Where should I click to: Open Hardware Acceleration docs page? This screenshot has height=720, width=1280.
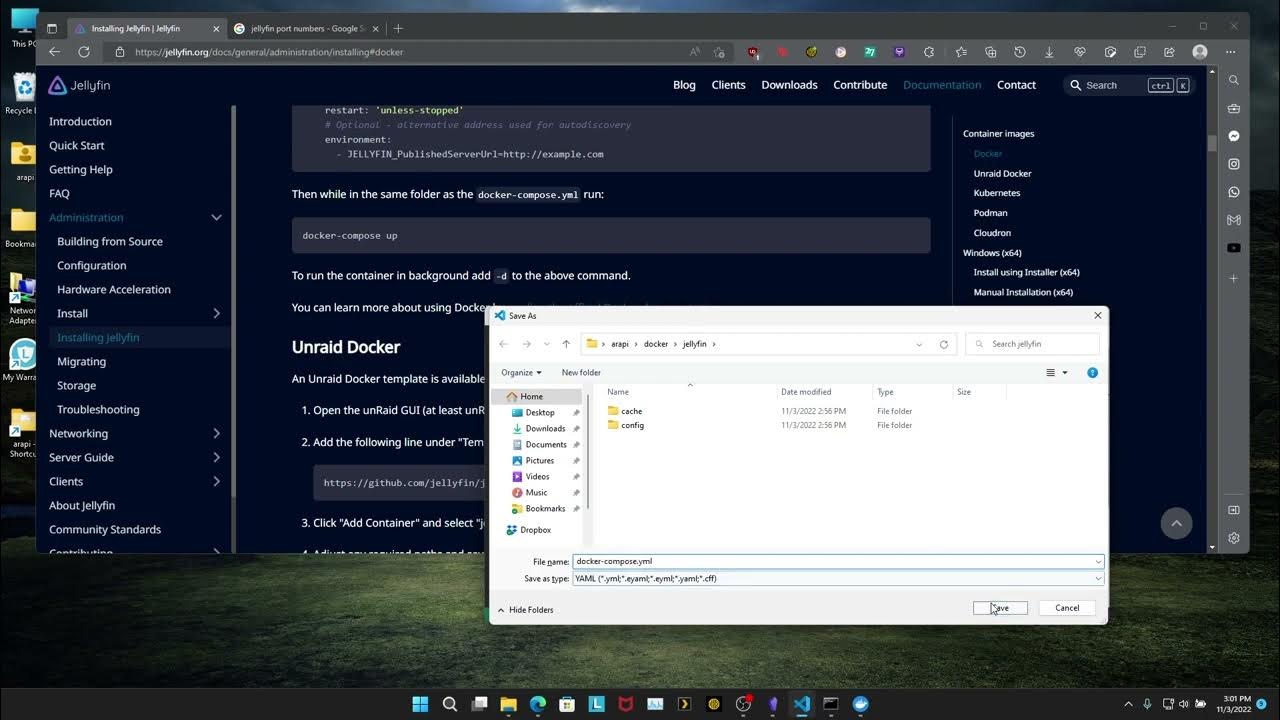(114, 289)
